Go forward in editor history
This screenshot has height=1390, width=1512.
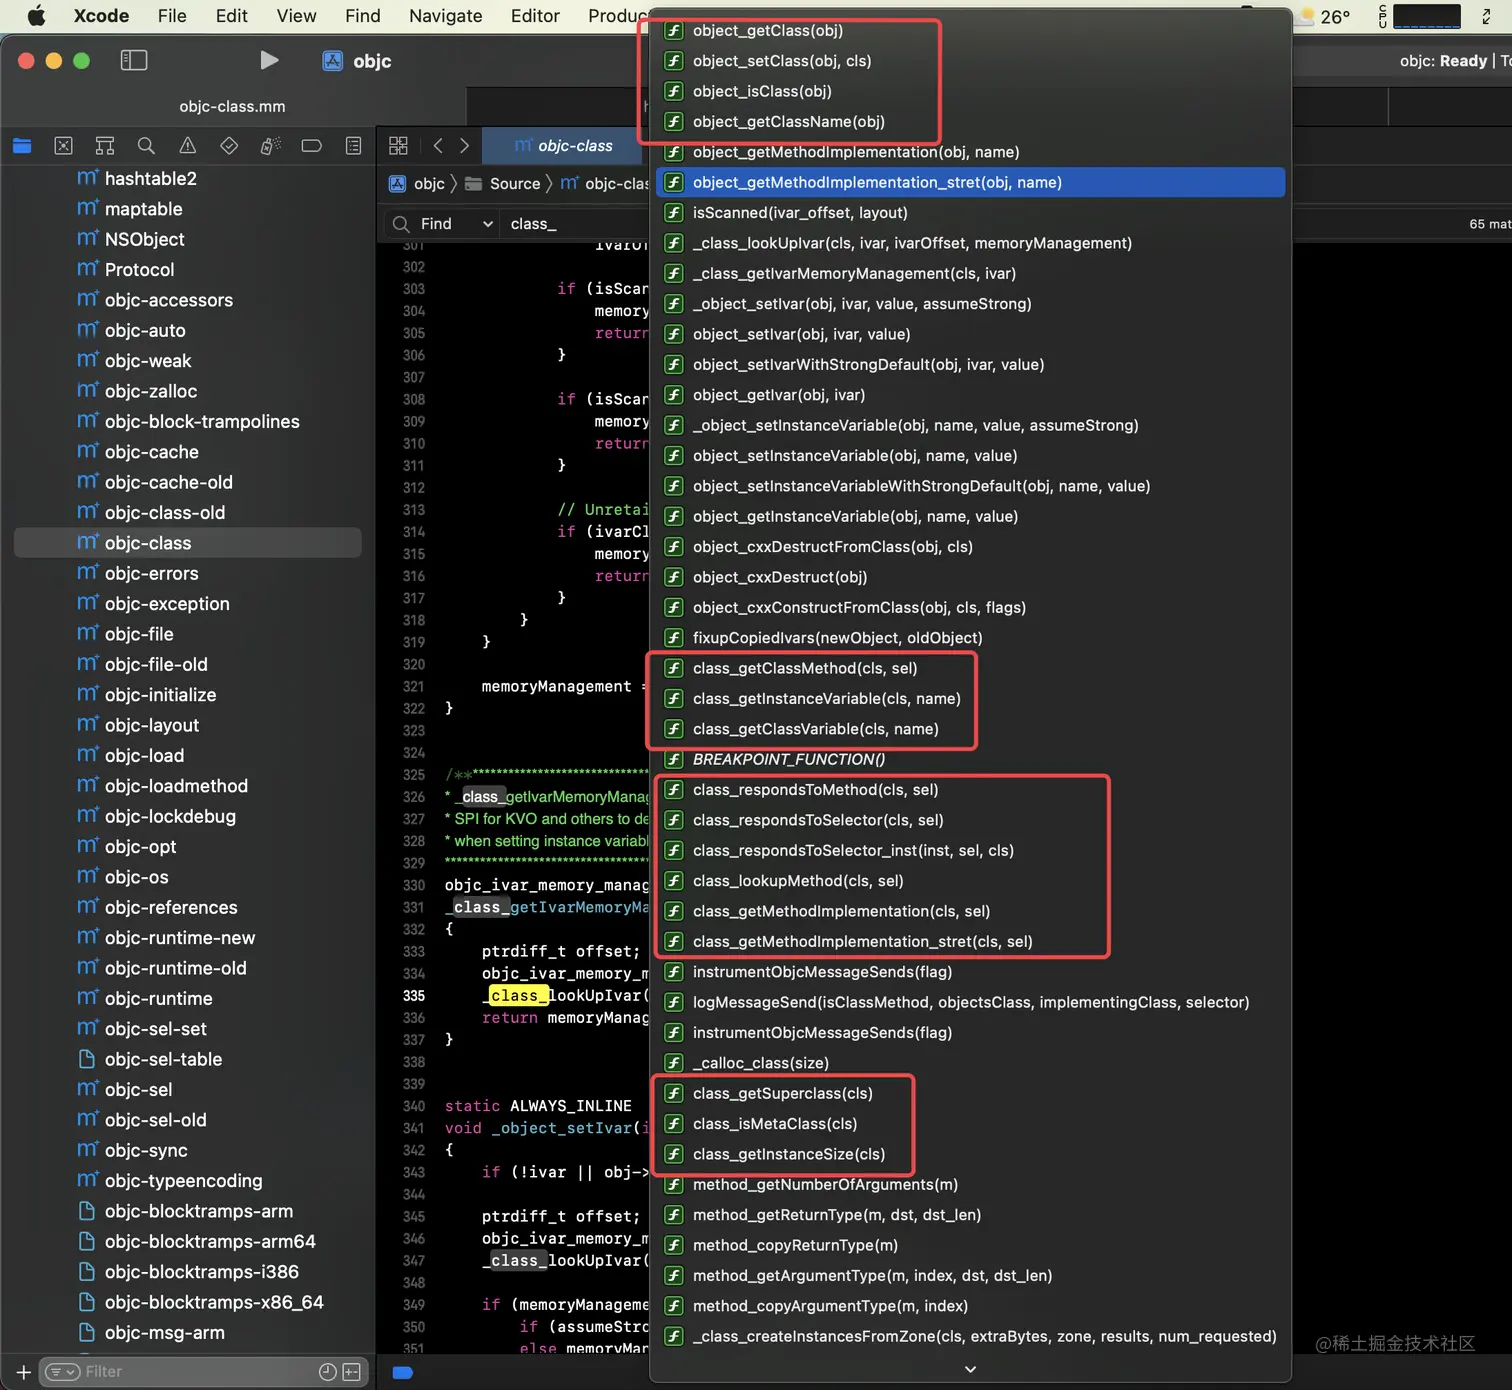pos(464,146)
